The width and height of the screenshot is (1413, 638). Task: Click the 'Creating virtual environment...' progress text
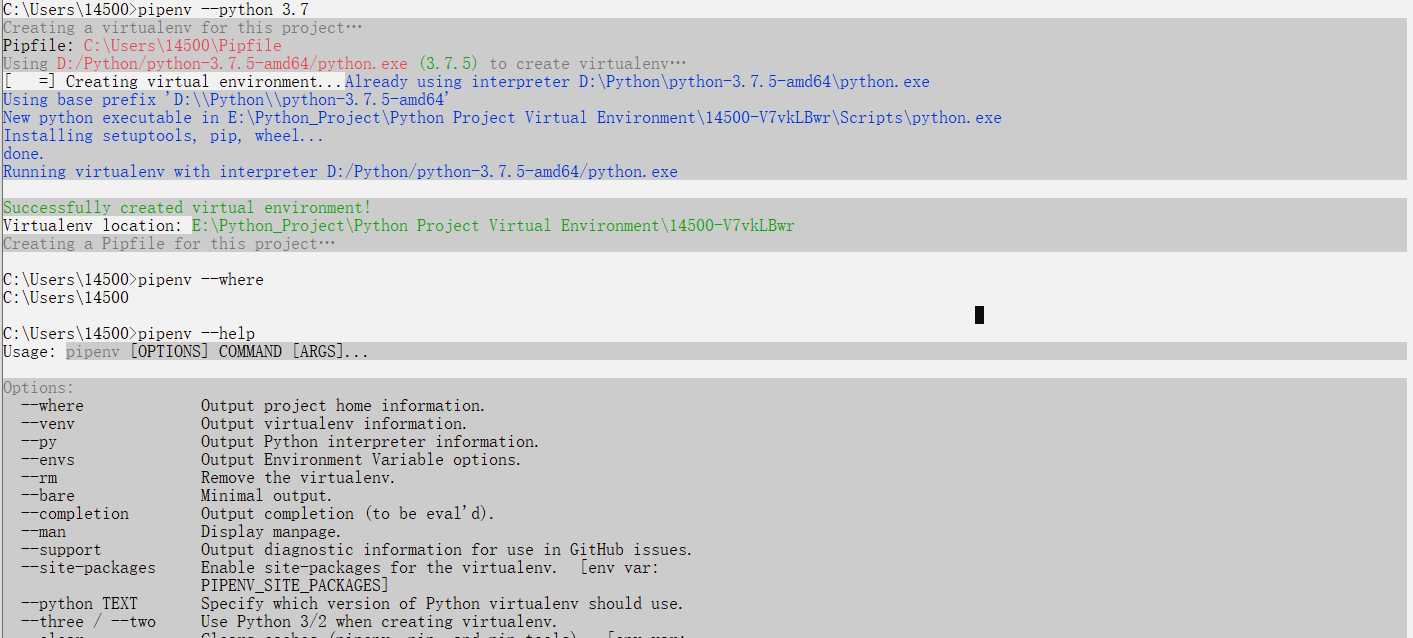(204, 82)
